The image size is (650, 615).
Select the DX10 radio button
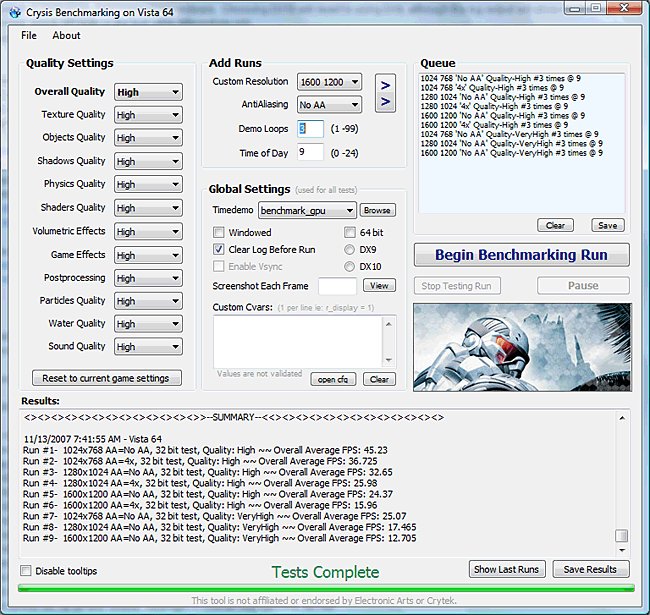[349, 266]
